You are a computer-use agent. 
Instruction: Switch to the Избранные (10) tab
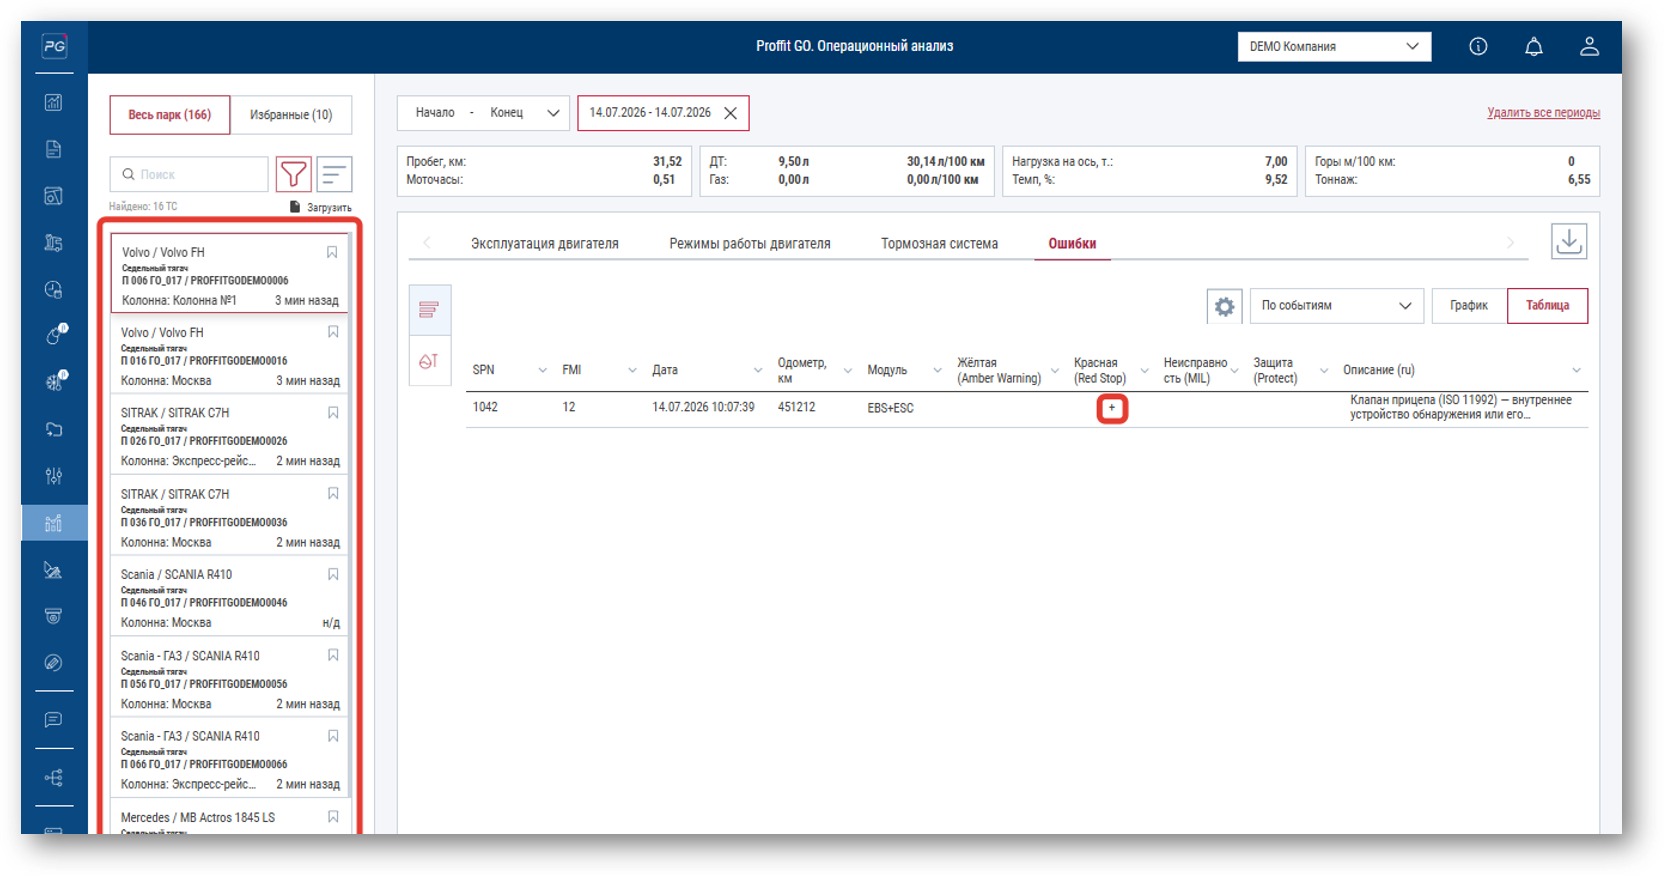291,115
